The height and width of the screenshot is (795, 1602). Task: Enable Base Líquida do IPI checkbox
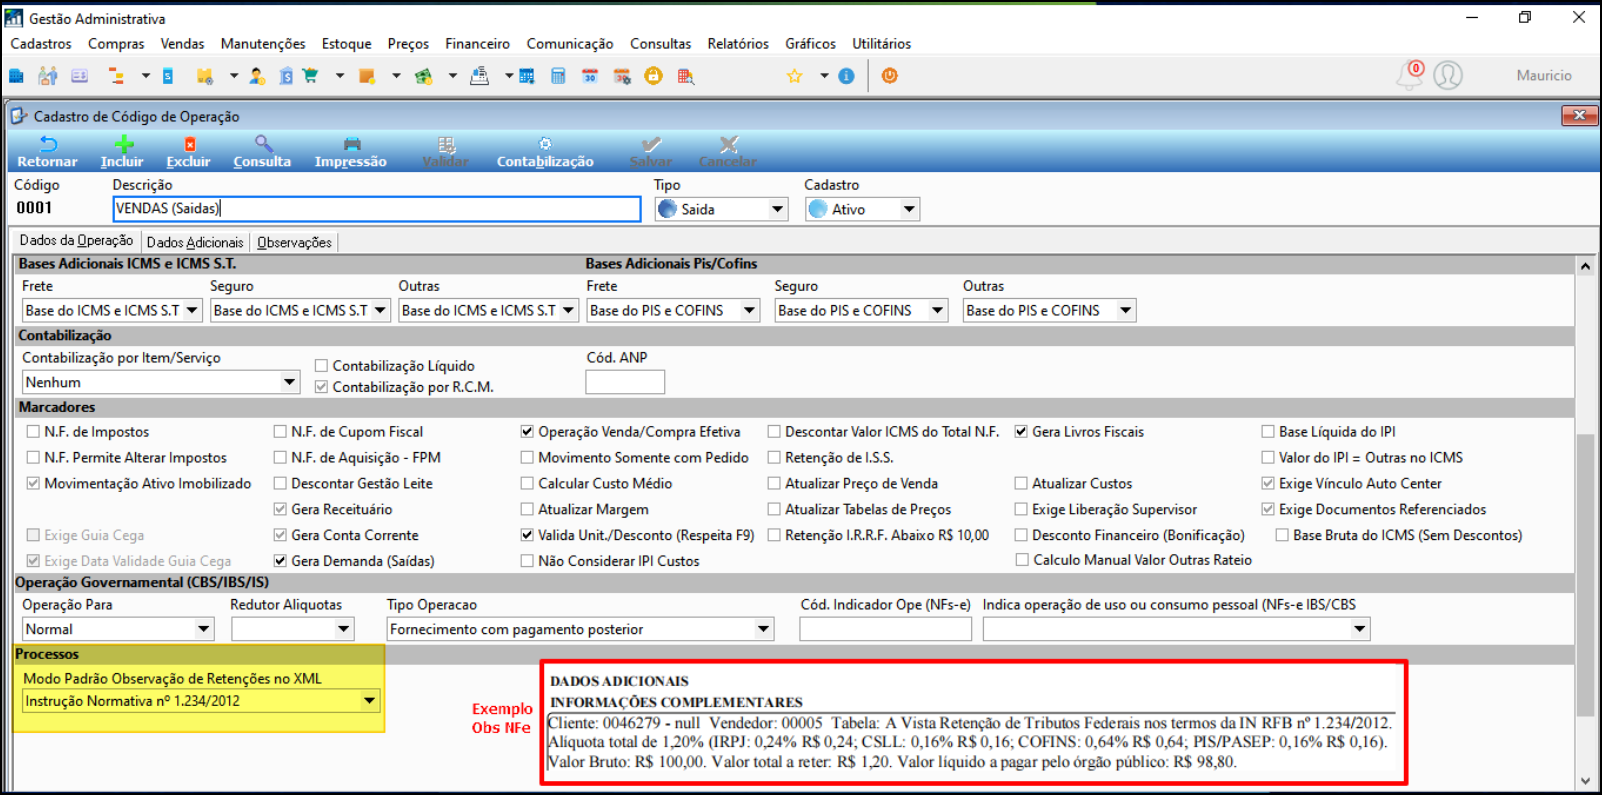pos(1268,432)
